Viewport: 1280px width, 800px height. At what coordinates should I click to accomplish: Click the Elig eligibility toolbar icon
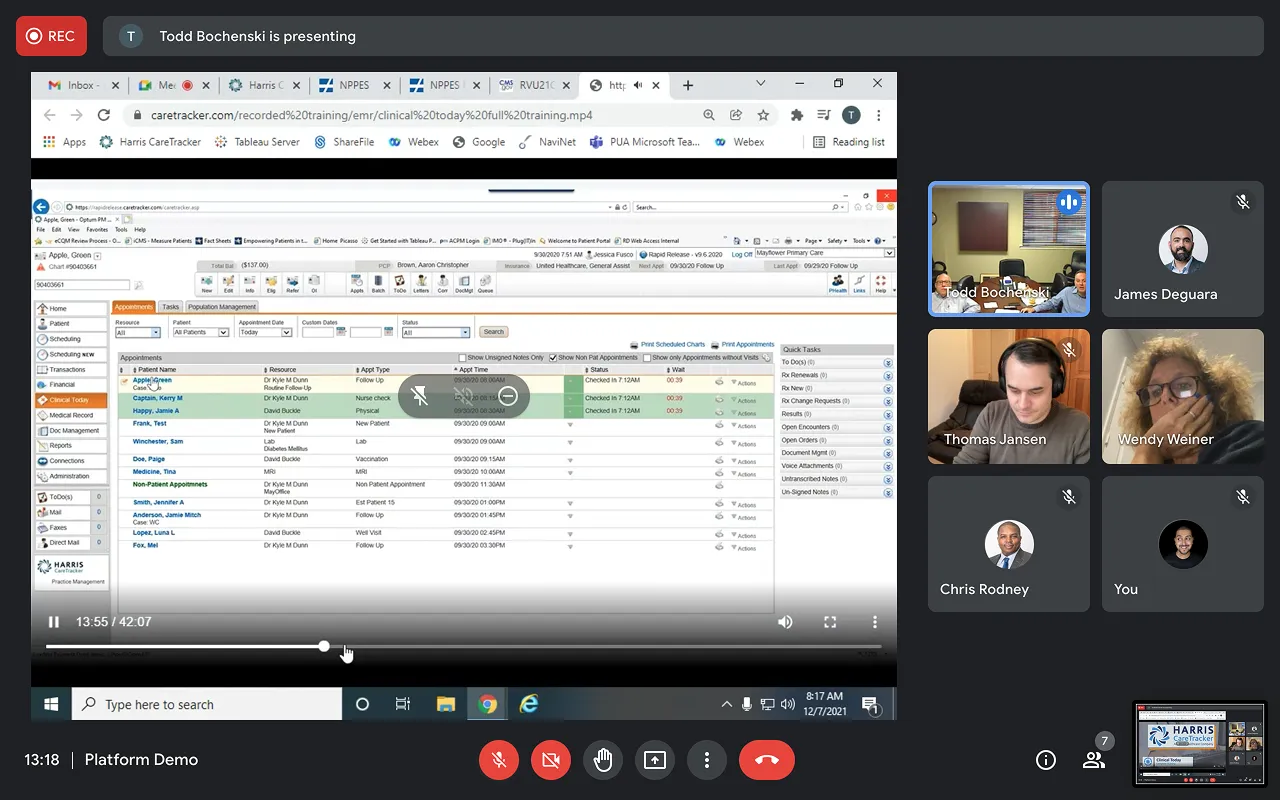271,284
